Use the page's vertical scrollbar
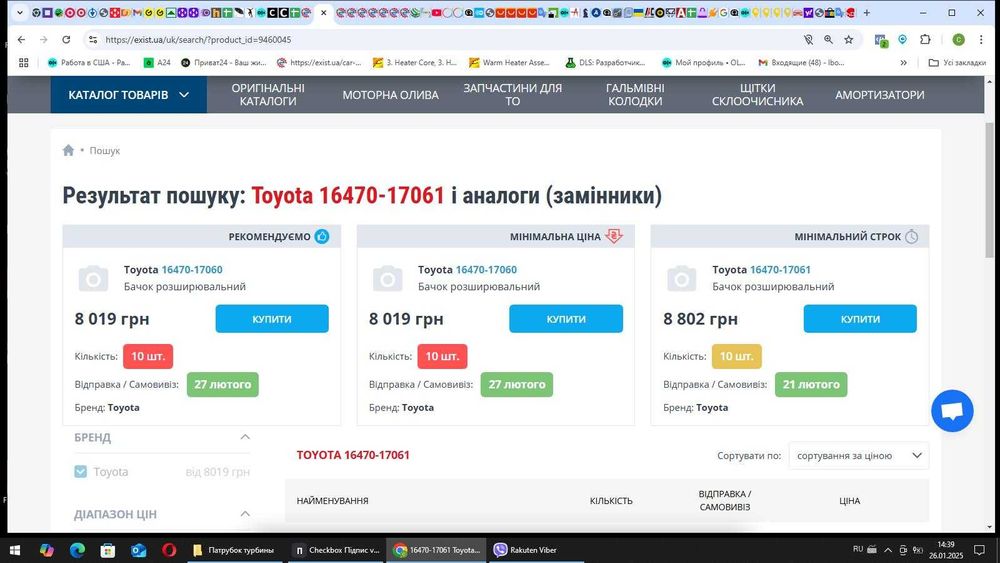Image resolution: width=1000 pixels, height=563 pixels. tap(989, 190)
